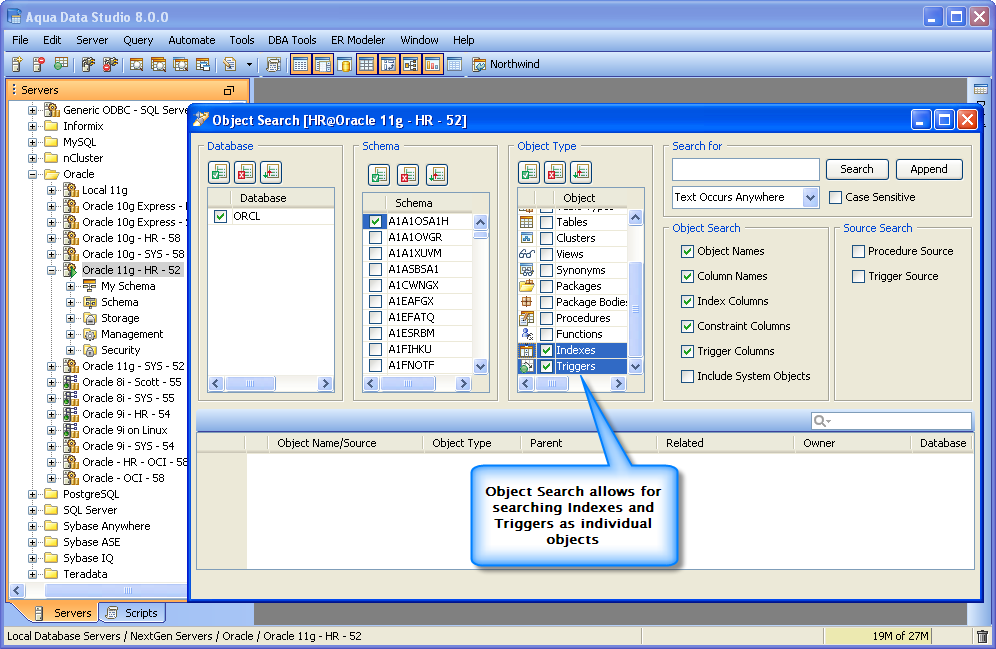
Task: Click the Search button
Action: [x=856, y=170]
